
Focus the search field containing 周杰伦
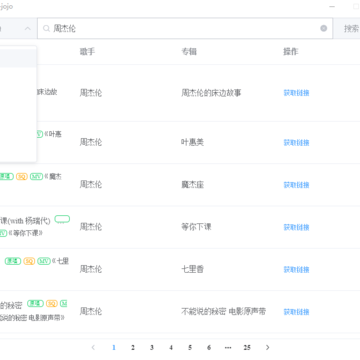185,28
